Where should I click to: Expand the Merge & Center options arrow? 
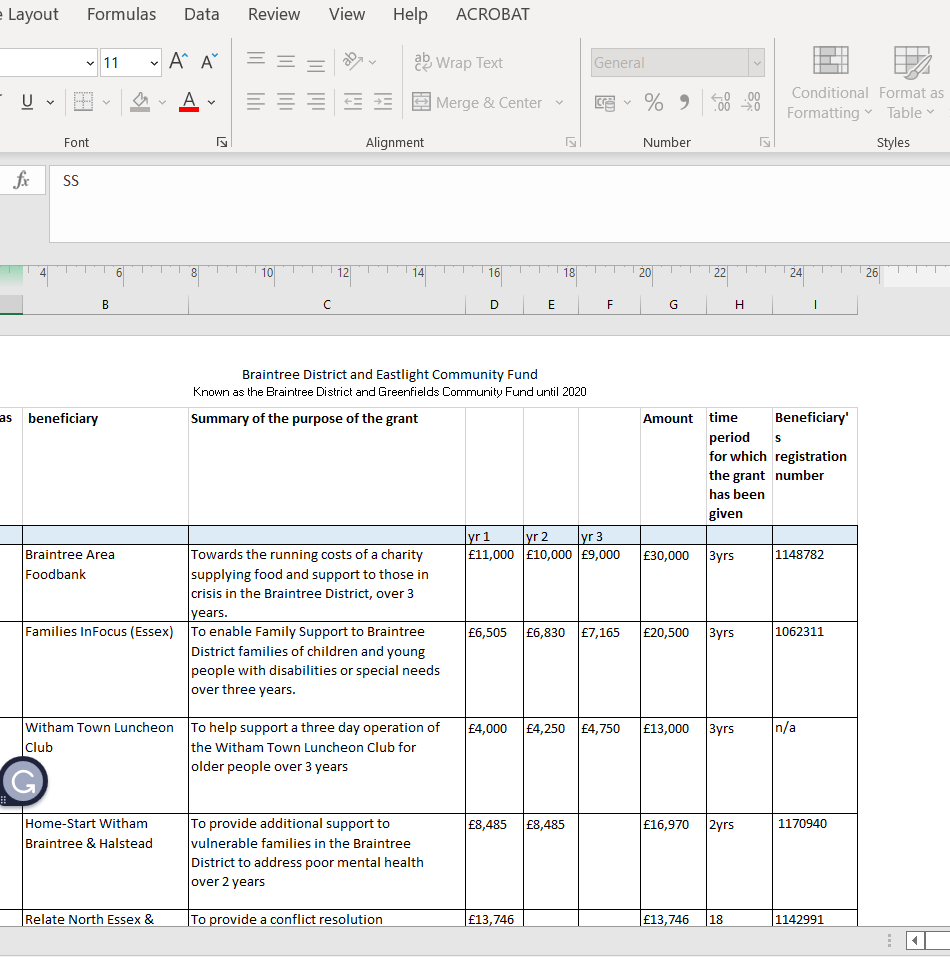point(559,103)
